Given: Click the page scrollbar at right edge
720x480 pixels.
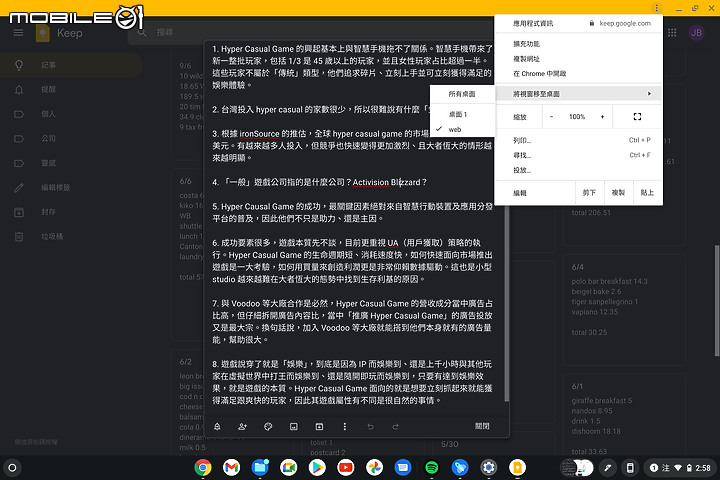Looking at the screenshot, I should 717,301.
